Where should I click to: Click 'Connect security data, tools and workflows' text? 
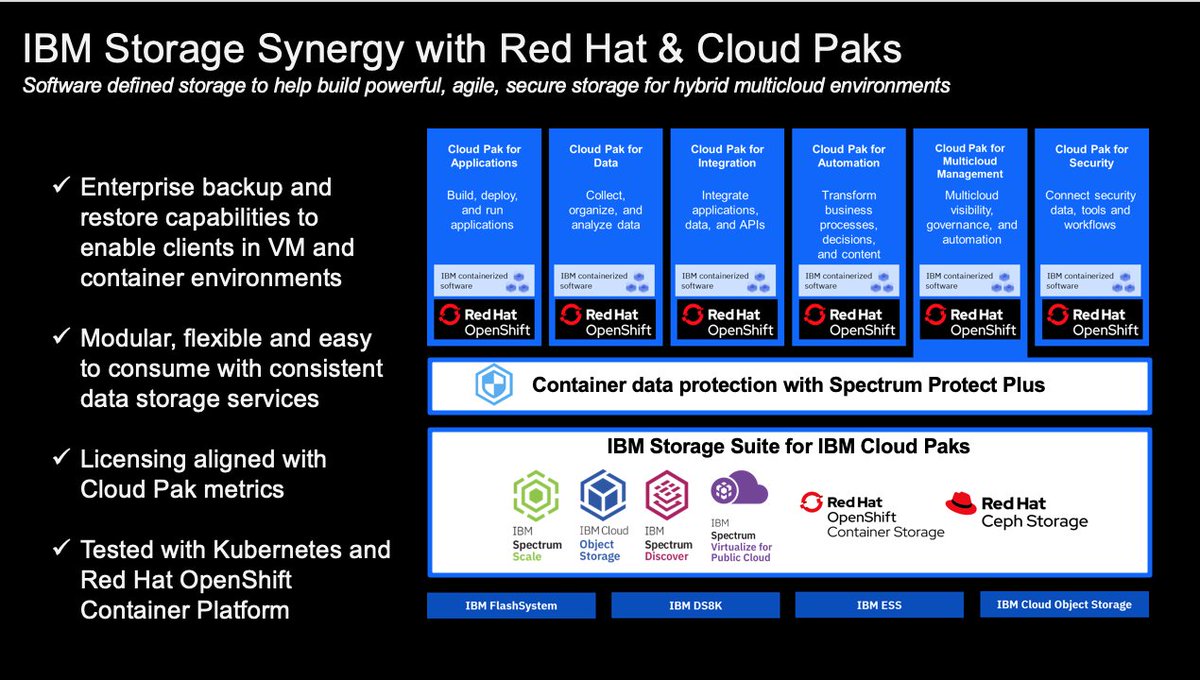[x=1091, y=210]
